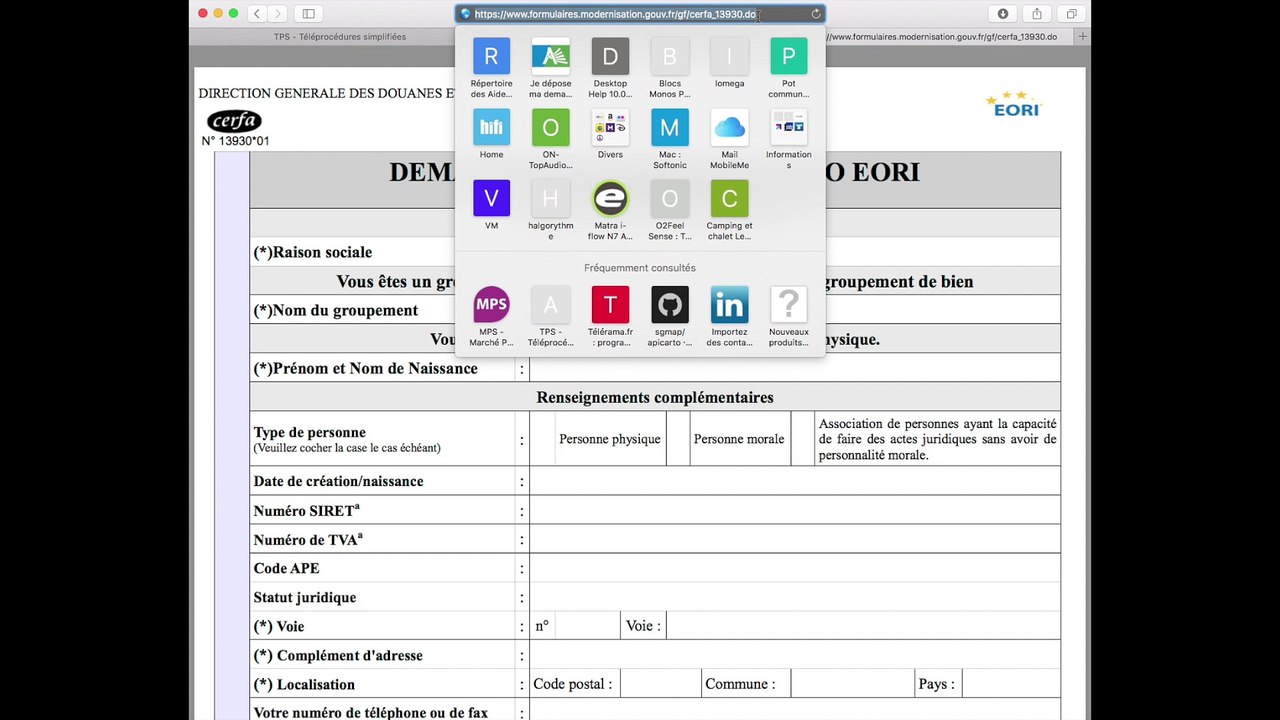Click the Numéro de TVA field
This screenshot has width=1280, height=720.
click(794, 539)
